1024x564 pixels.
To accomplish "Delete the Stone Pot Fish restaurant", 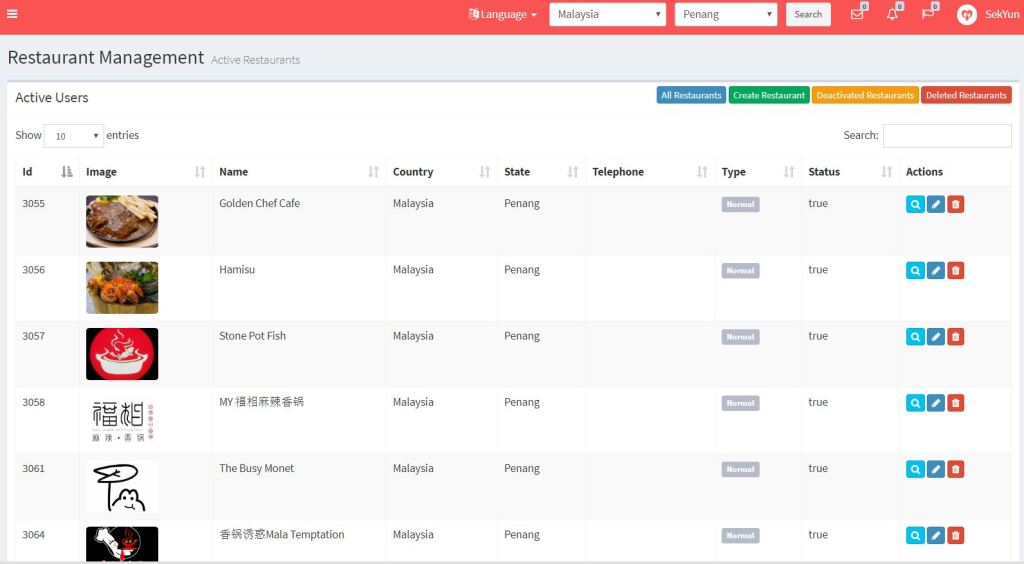I will (955, 337).
